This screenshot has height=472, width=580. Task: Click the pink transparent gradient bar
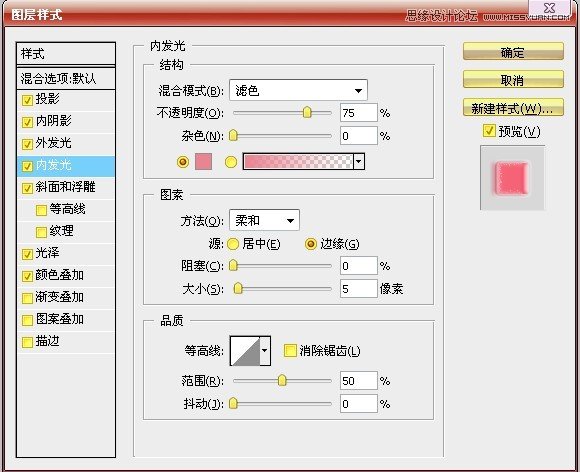click(298, 162)
